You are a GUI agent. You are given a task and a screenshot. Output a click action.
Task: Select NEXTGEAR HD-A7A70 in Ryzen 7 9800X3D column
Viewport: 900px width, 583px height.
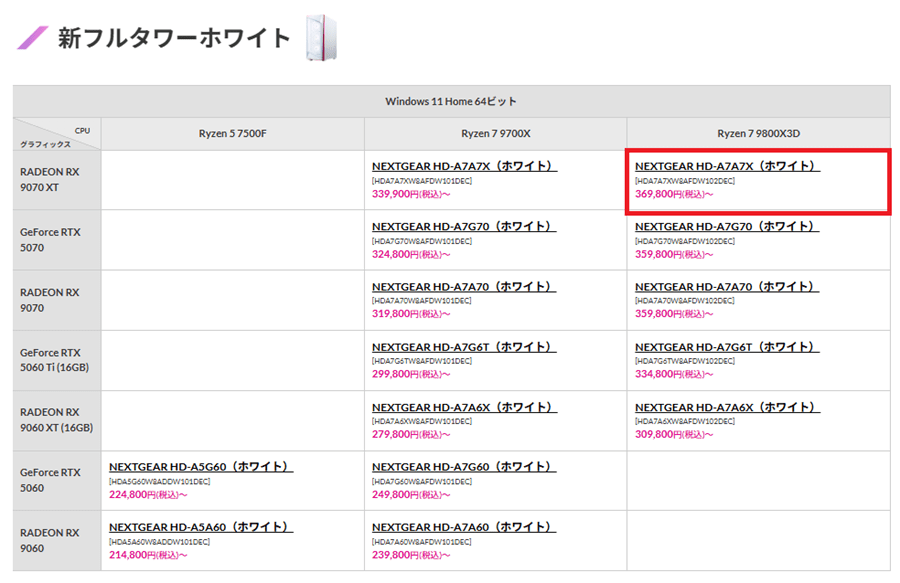point(727,287)
